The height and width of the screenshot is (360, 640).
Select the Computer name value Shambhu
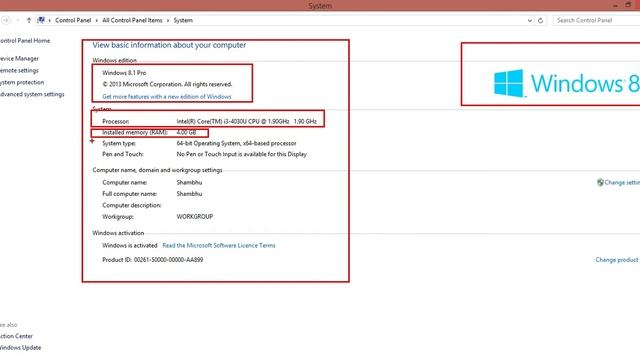coord(189,182)
